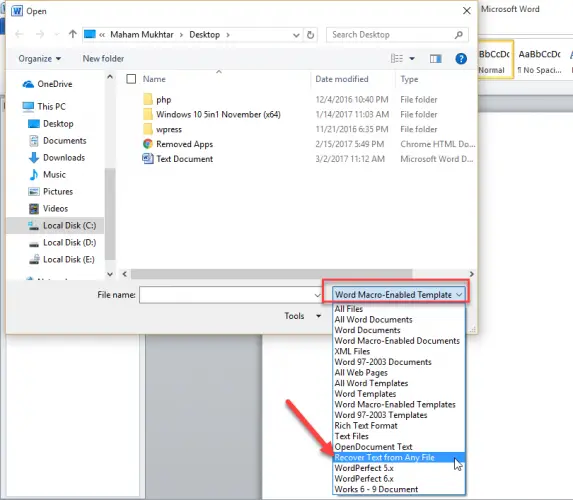Click the Forward navigation arrow
Screen dimensions: 573x500
[40, 35]
